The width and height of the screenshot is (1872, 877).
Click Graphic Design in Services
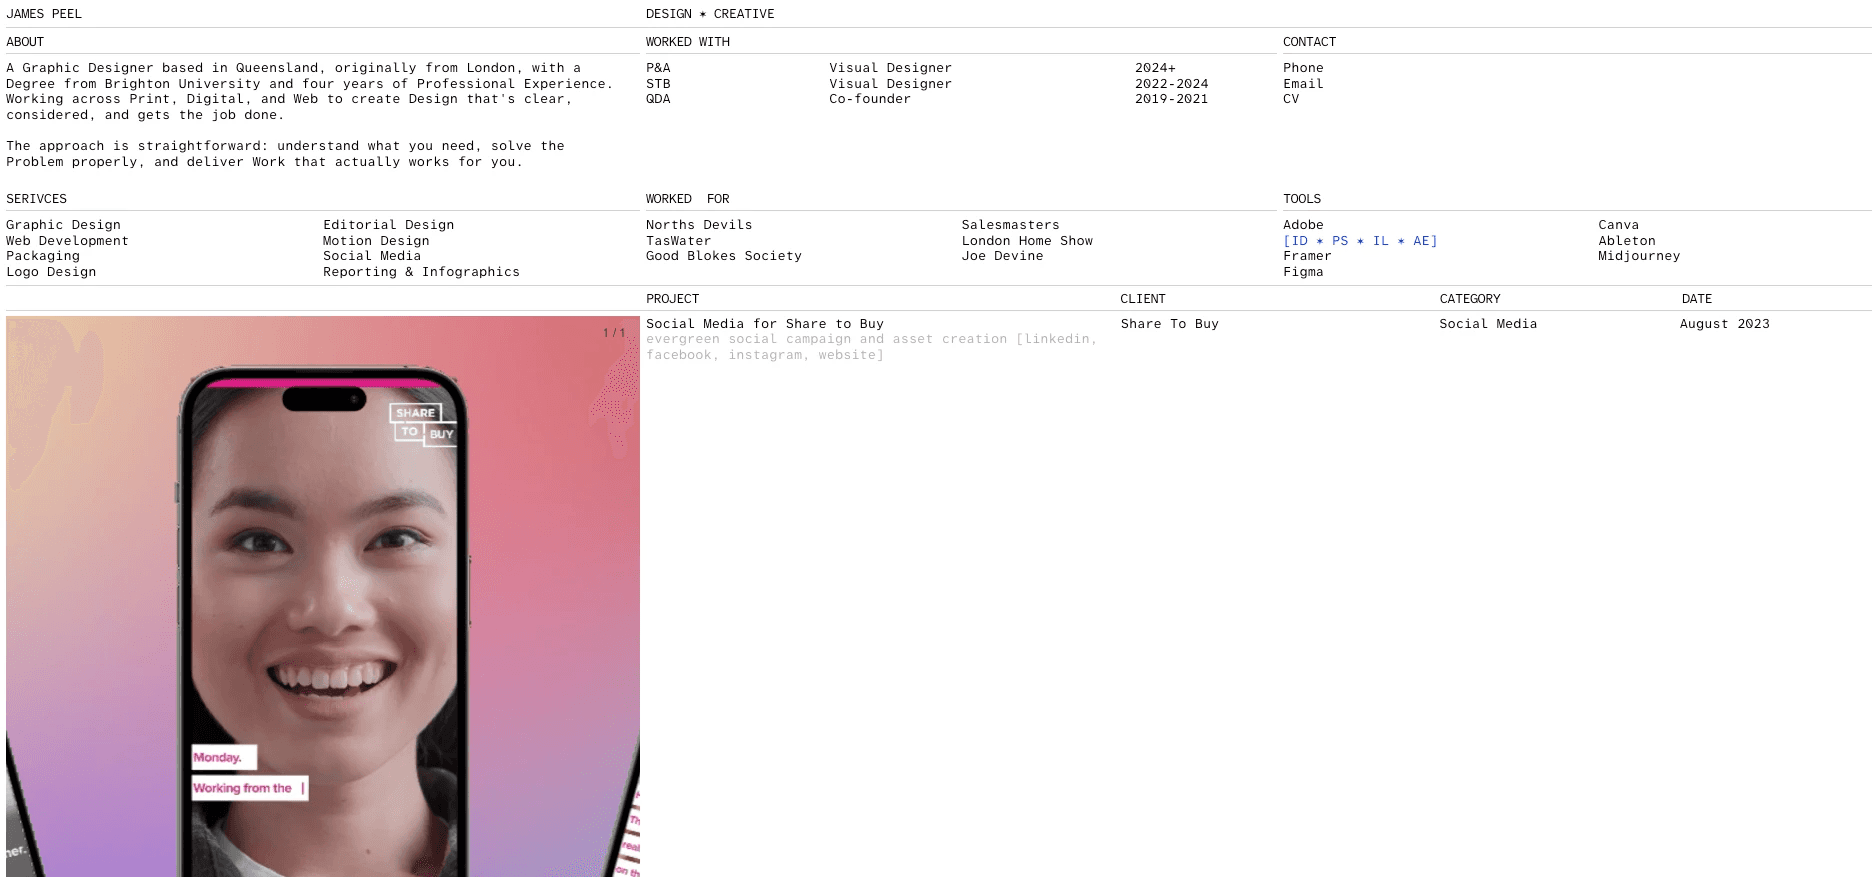(x=63, y=225)
